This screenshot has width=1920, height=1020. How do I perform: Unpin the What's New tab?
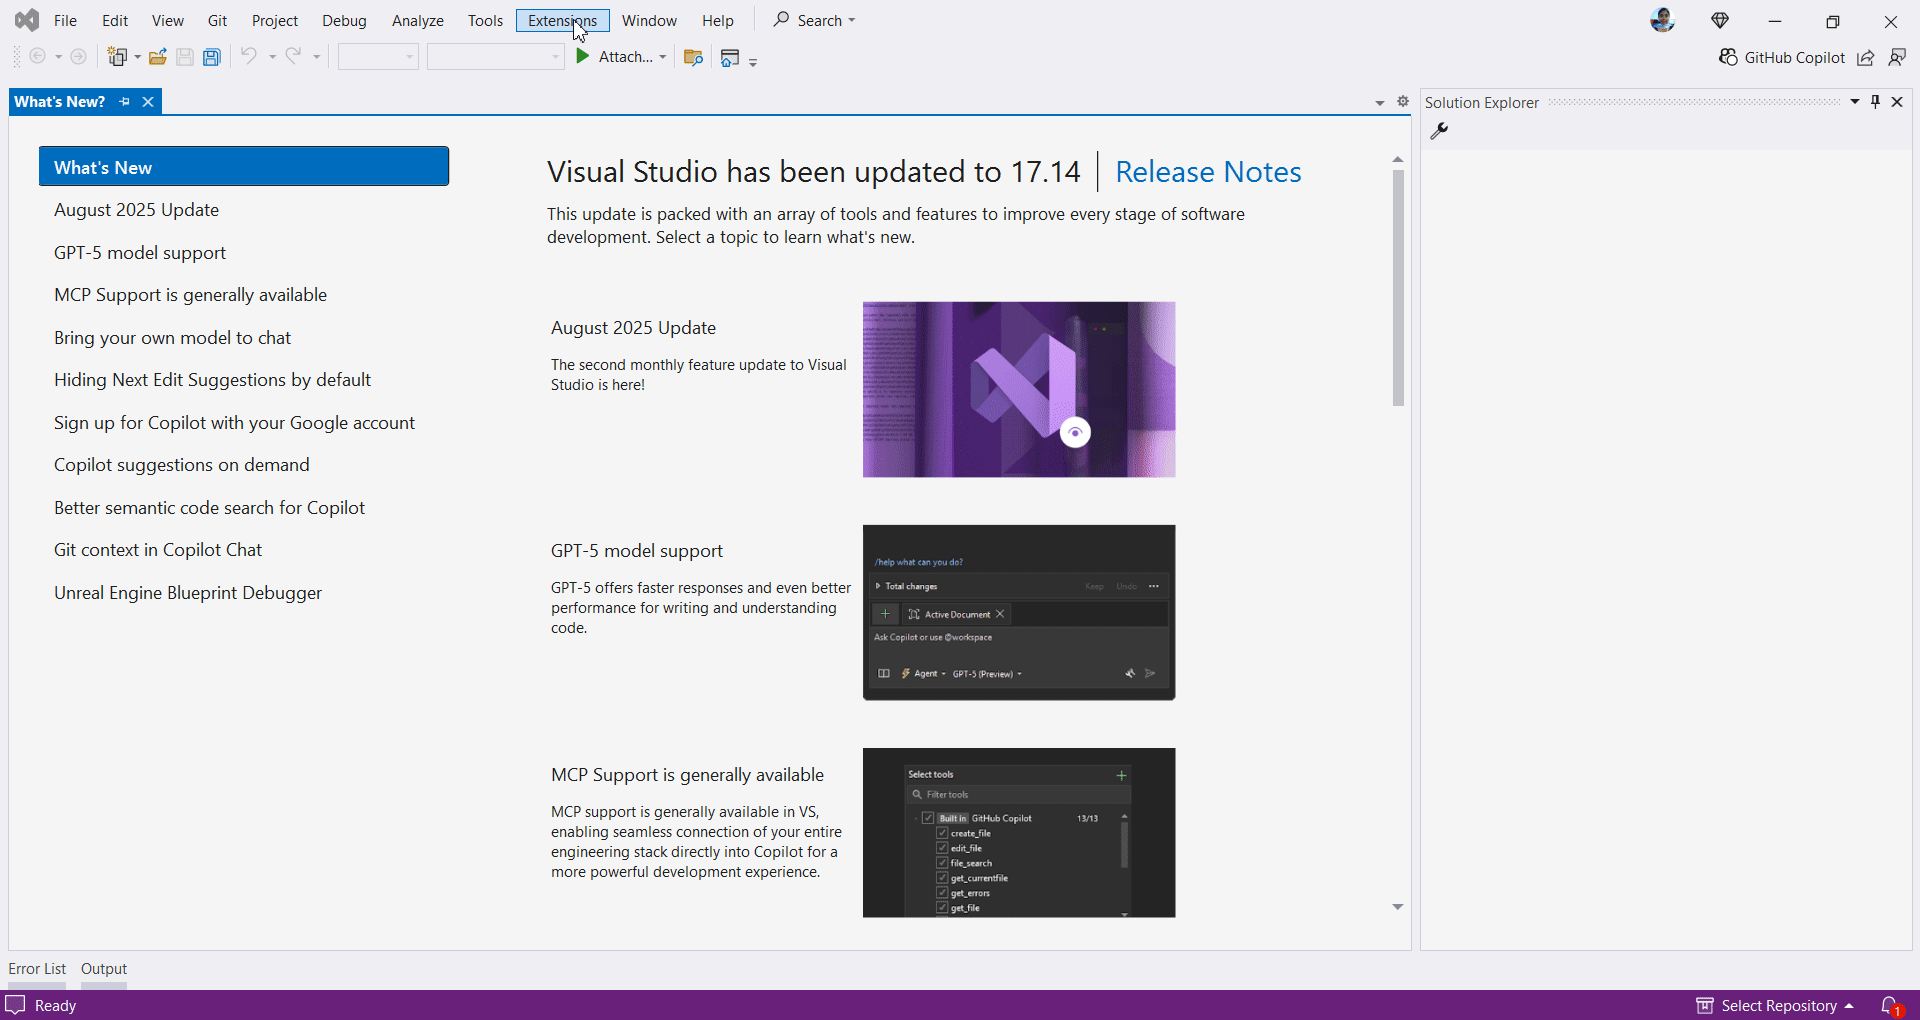[124, 101]
